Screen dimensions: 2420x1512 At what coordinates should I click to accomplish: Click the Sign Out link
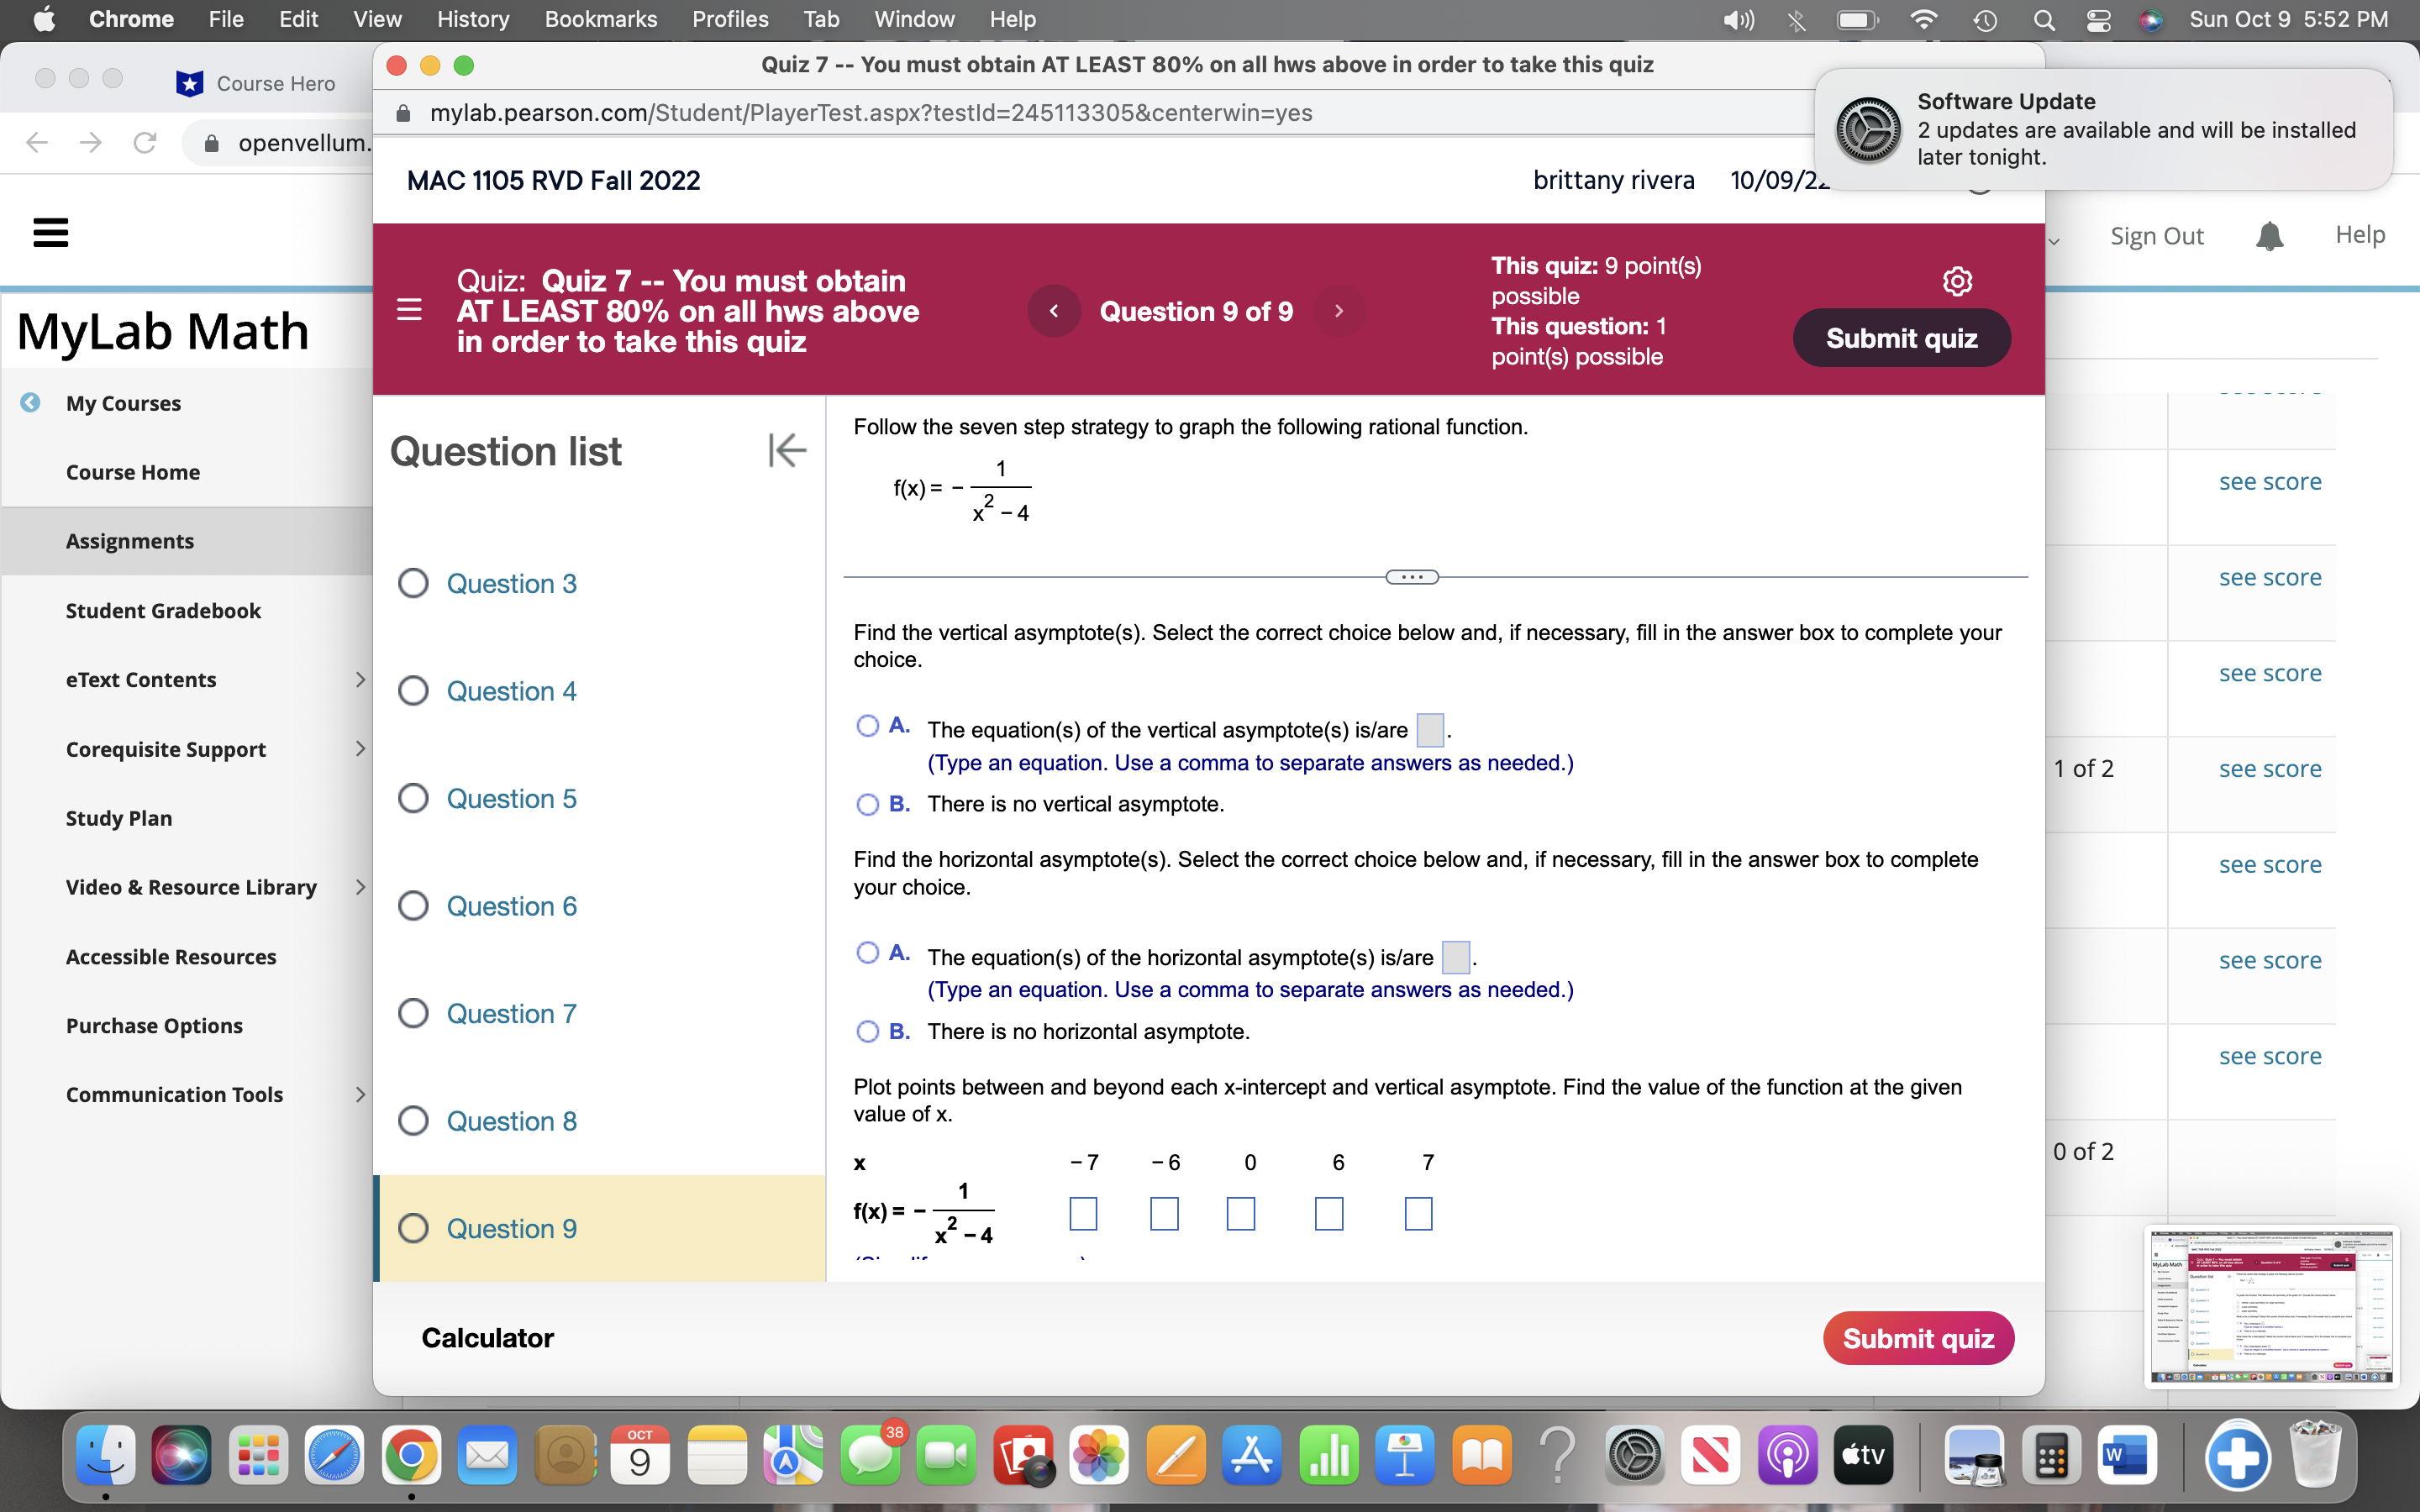2155,235
